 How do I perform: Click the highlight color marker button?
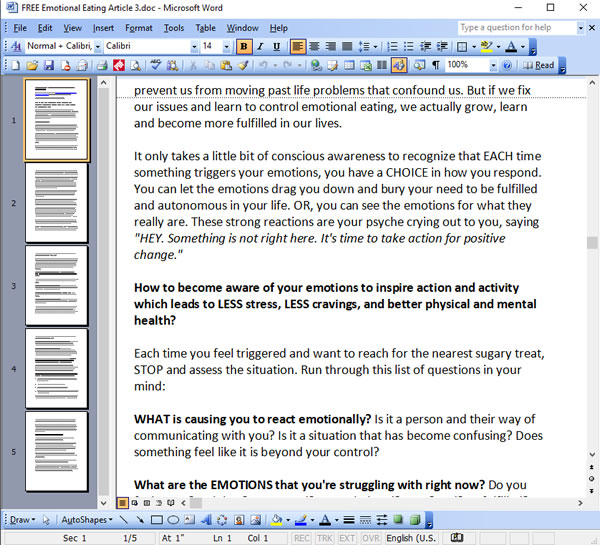(487, 46)
